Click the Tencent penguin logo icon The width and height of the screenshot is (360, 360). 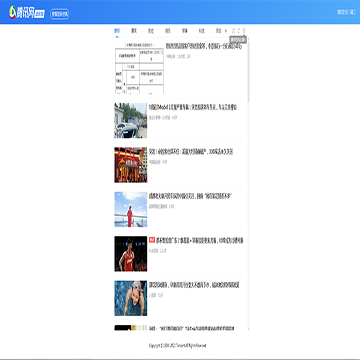[x=13, y=12]
